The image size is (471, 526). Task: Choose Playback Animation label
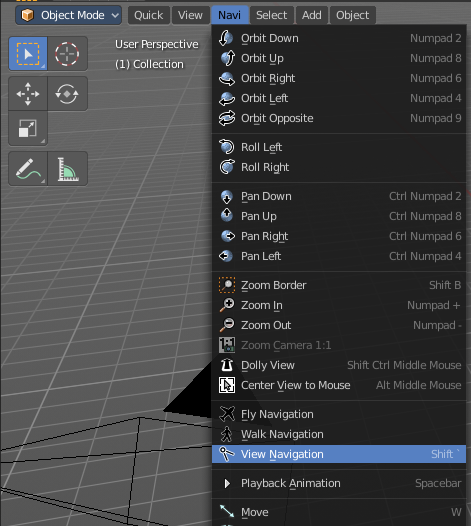[x=291, y=483]
